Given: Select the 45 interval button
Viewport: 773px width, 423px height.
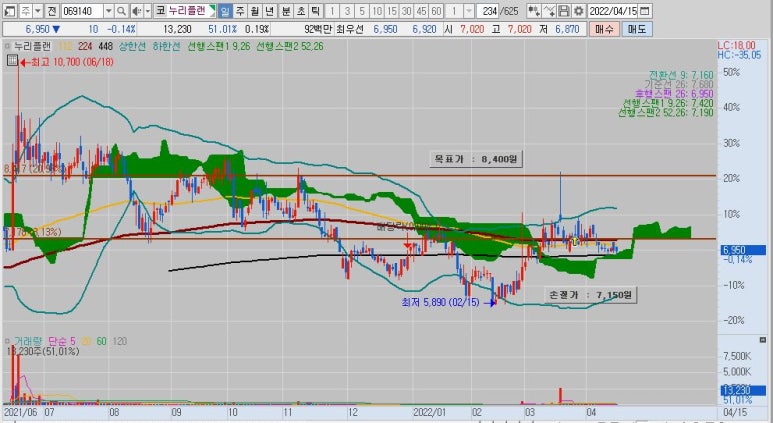Looking at the screenshot, I should click(422, 10).
